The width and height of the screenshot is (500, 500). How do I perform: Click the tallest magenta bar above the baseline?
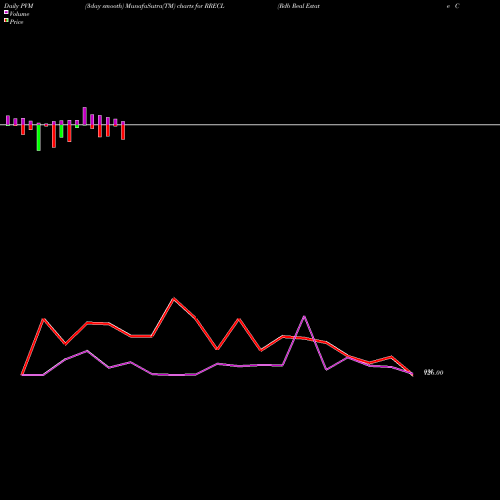[85, 116]
